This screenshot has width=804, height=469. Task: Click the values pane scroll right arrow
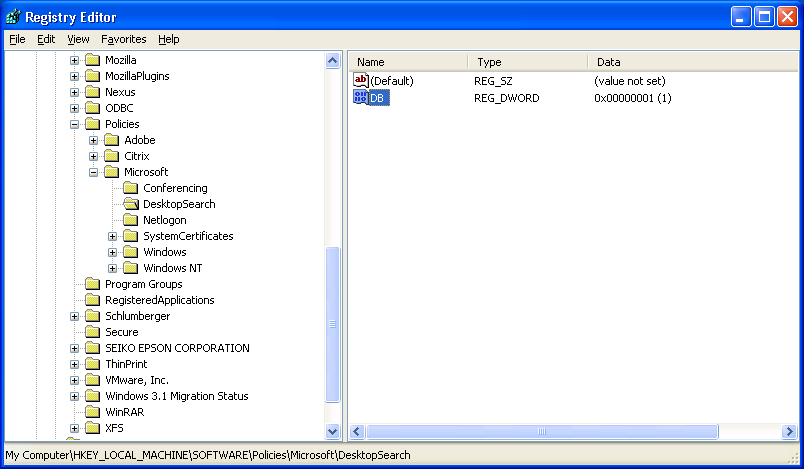point(789,432)
